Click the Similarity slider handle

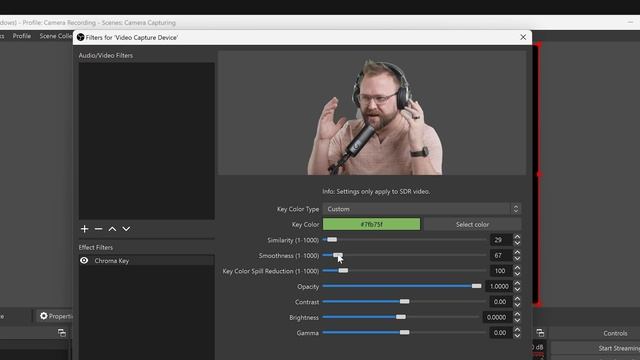[x=332, y=240]
